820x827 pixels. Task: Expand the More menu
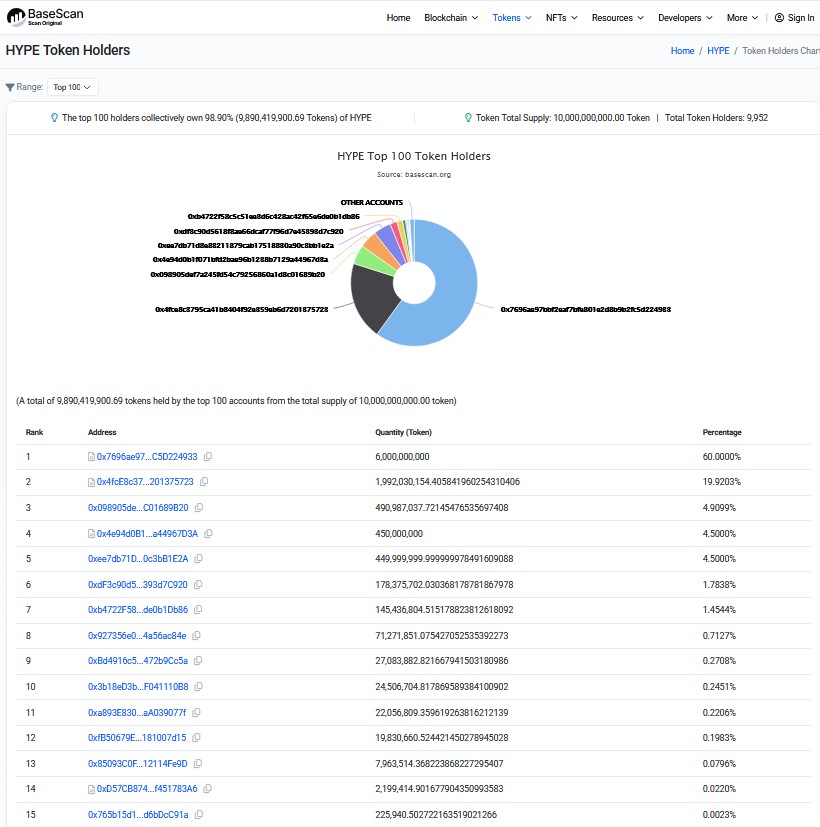click(x=742, y=18)
